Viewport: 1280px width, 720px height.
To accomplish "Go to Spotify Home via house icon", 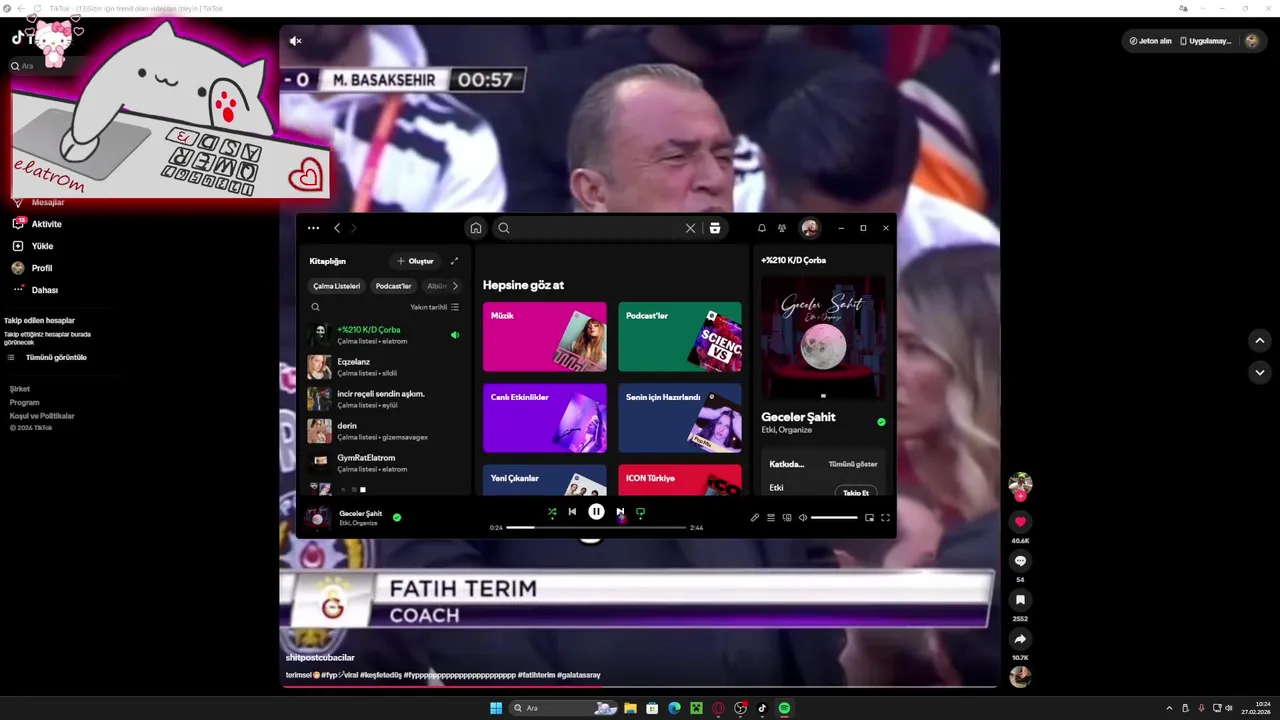I will (476, 228).
